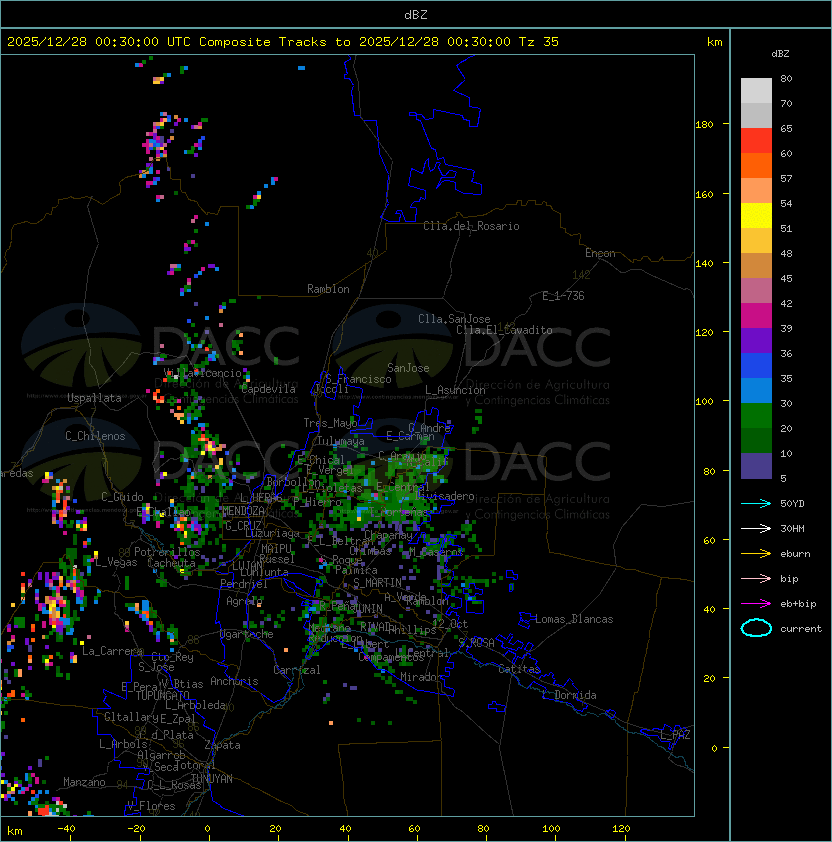Click the cyan current ellipse icon
This screenshot has width=832, height=842.
756,628
